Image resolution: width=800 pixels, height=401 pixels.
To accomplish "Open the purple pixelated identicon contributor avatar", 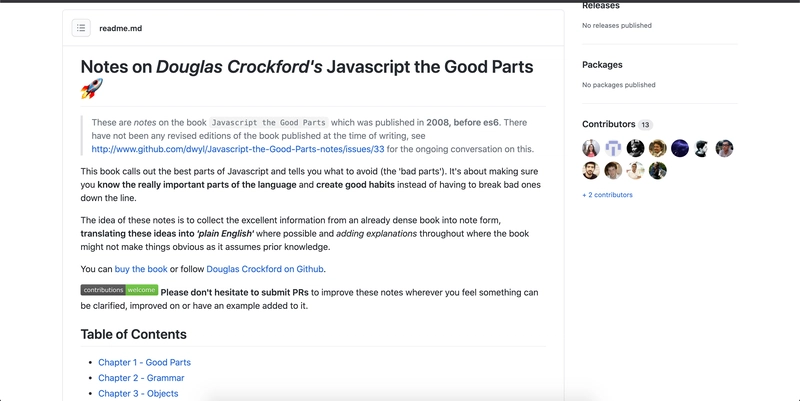I will (613, 148).
